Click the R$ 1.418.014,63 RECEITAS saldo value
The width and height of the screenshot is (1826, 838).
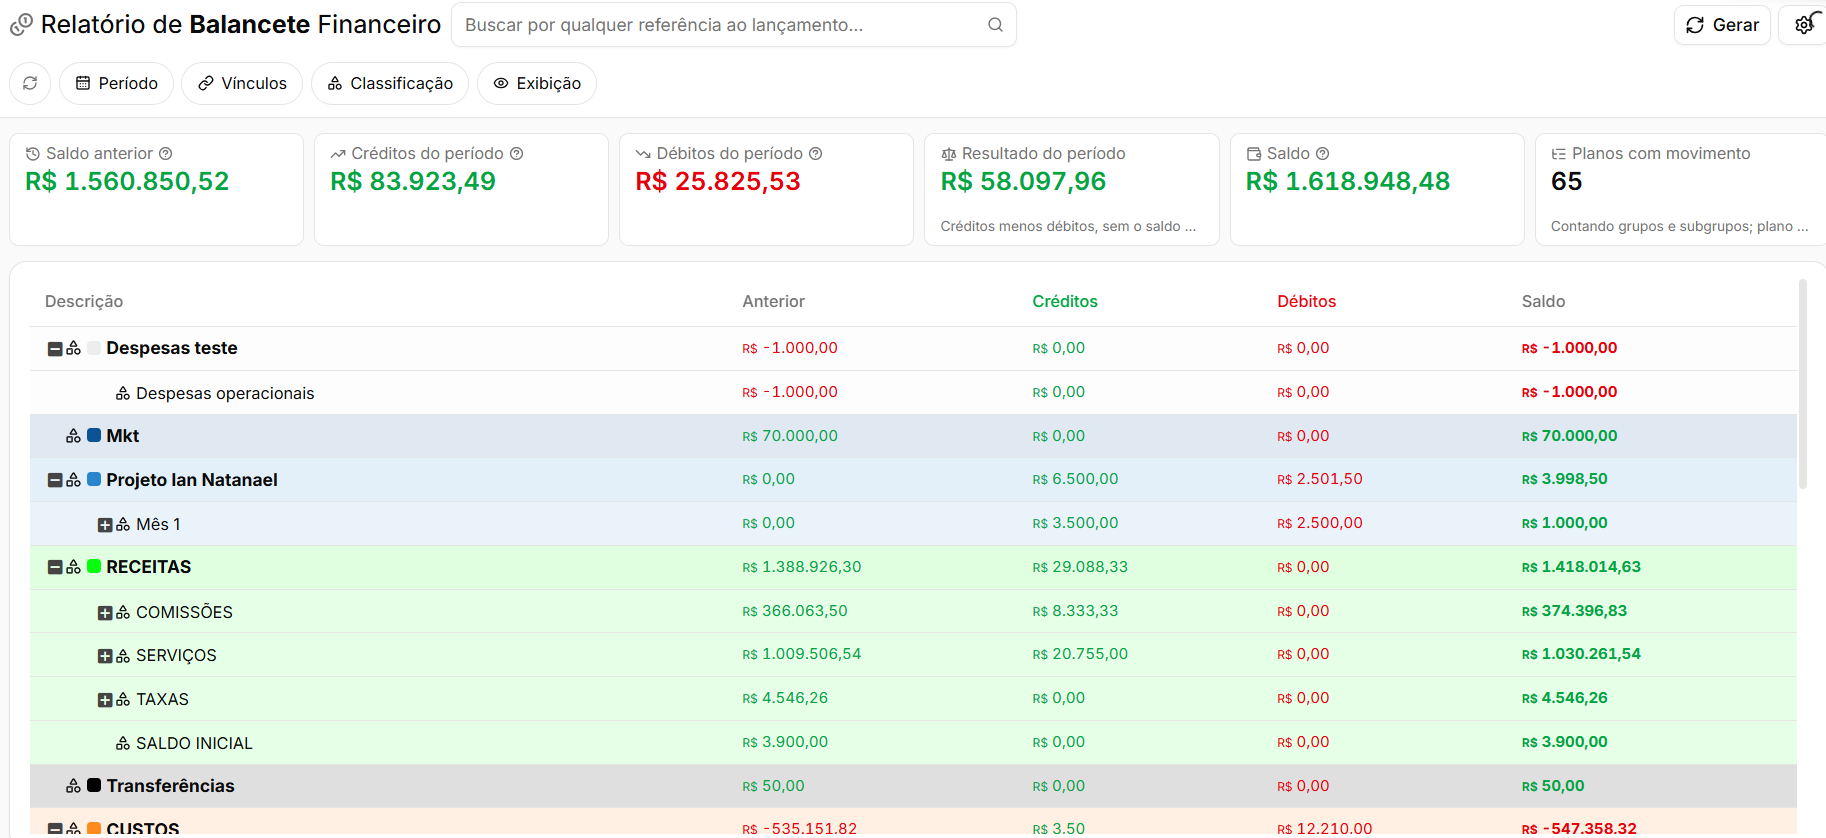pyautogui.click(x=1581, y=567)
